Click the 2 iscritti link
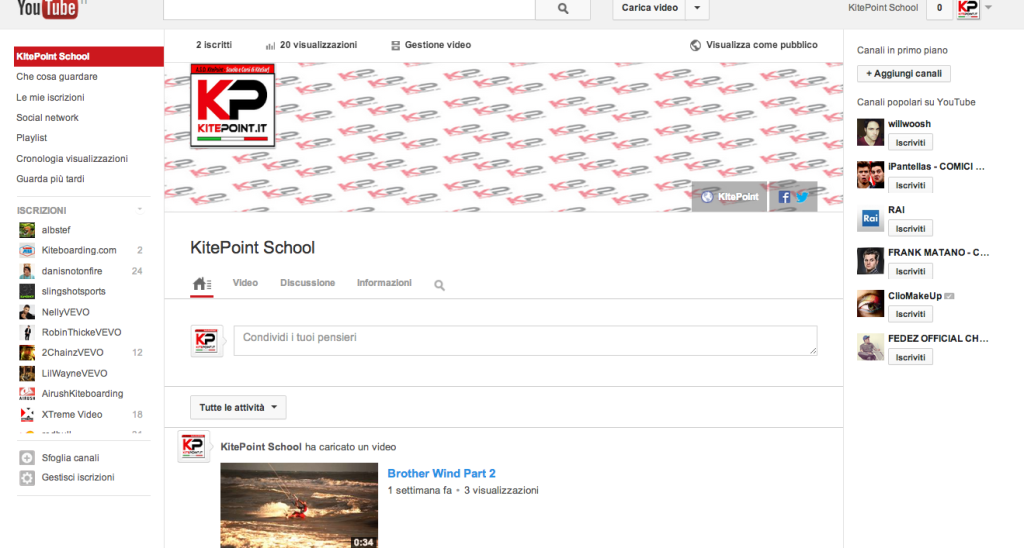This screenshot has height=548, width=1024. pos(214,45)
